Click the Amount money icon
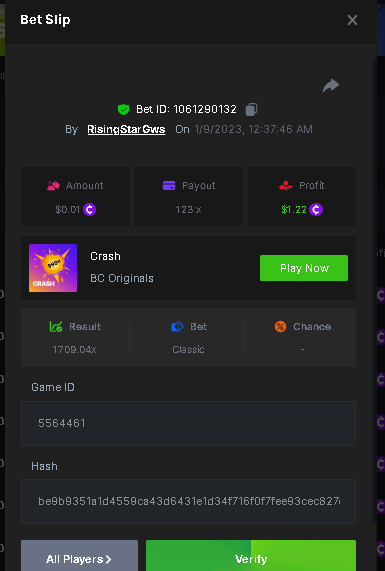This screenshot has height=571, width=385. 53,186
